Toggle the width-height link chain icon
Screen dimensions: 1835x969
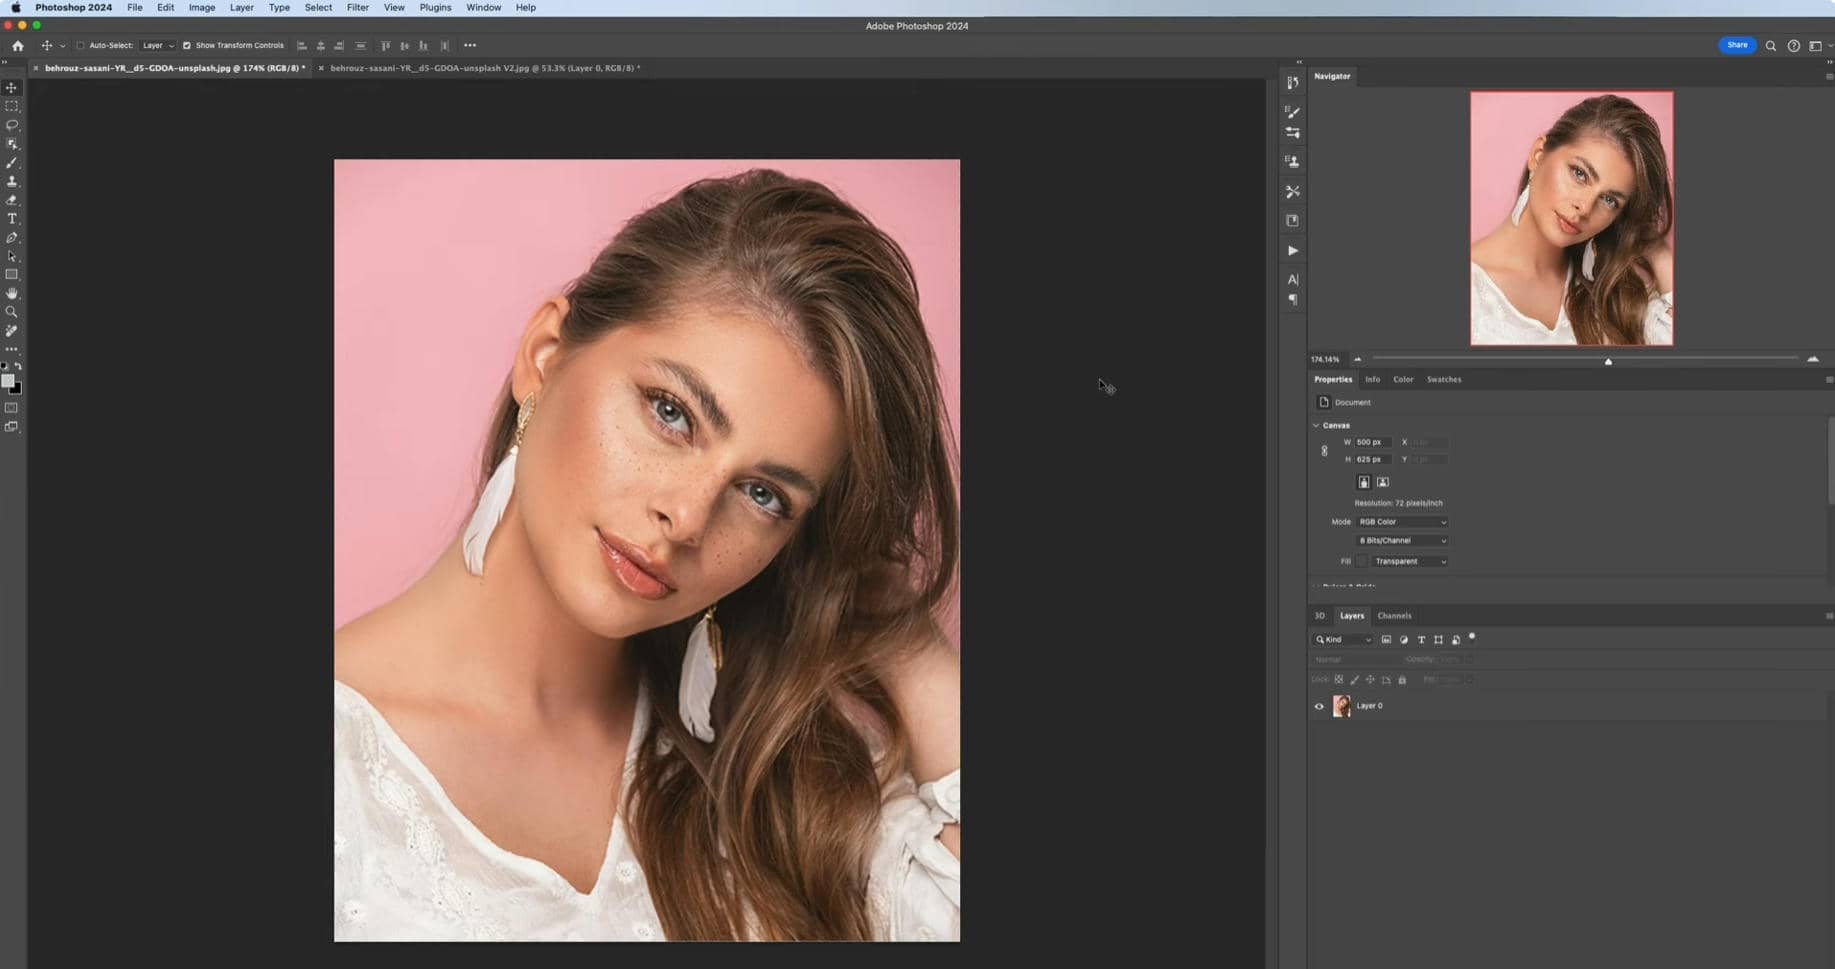pos(1324,451)
